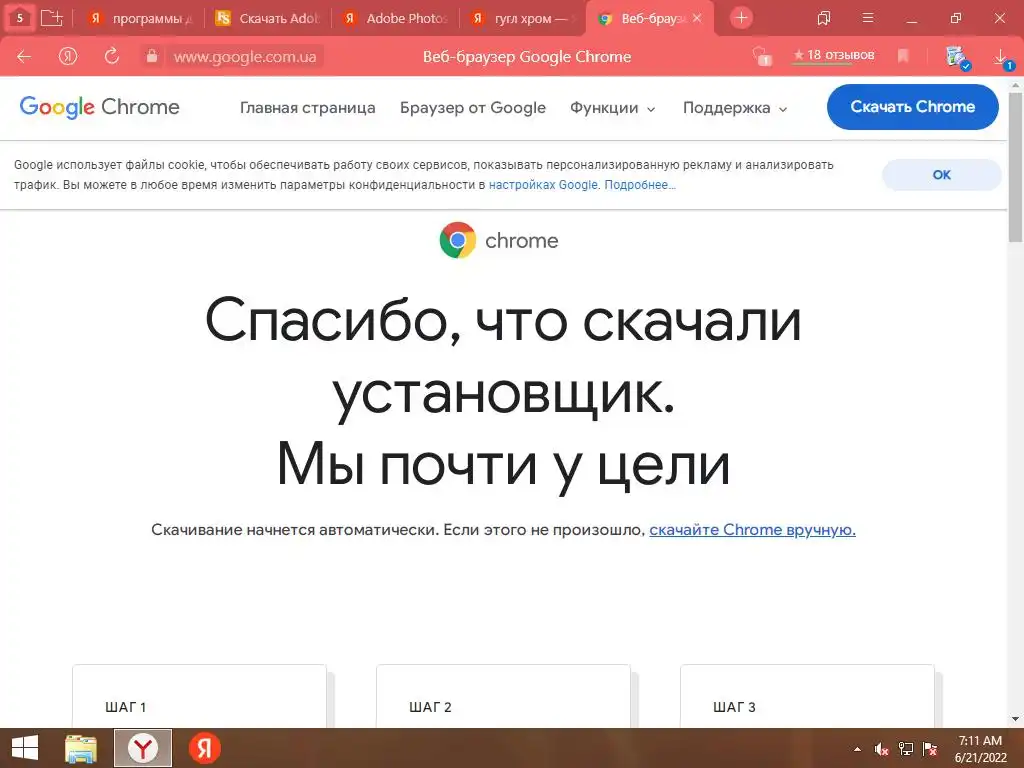Viewport: 1024px width, 768px height.
Task: Click the 'Скачать Chrome' blue button
Action: coord(912,106)
